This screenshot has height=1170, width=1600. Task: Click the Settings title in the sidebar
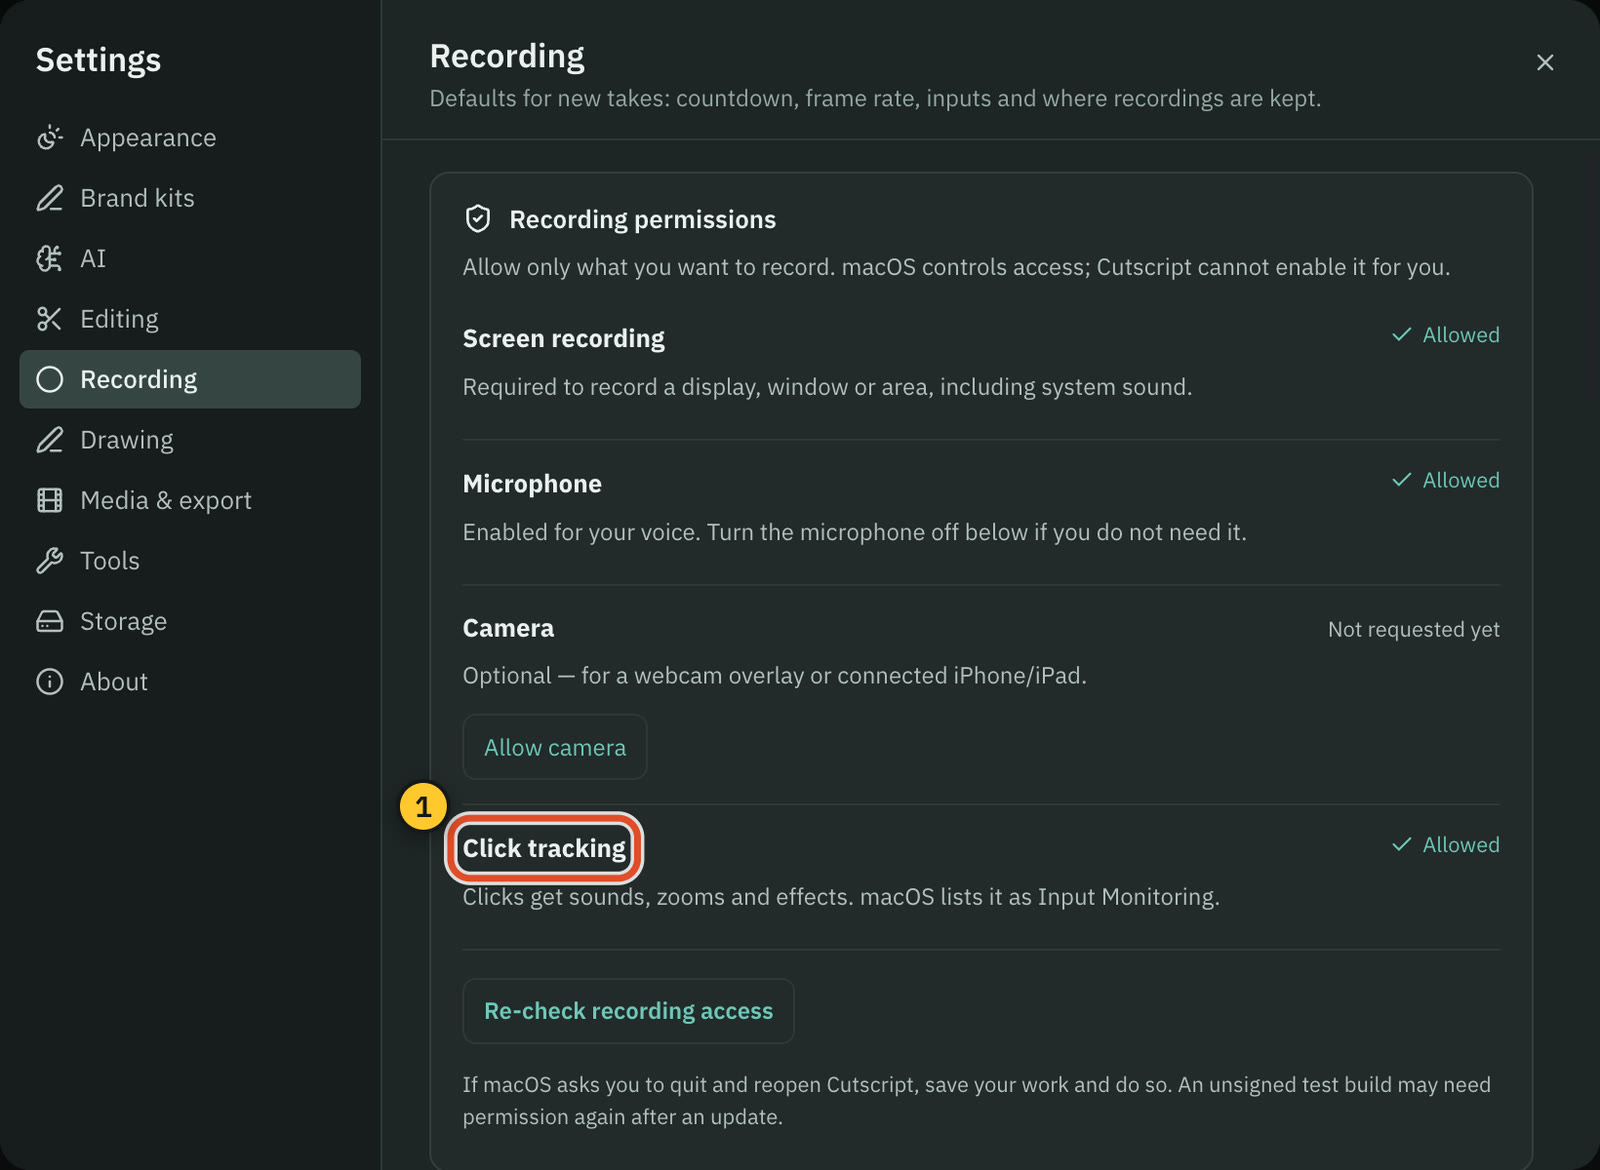[98, 60]
